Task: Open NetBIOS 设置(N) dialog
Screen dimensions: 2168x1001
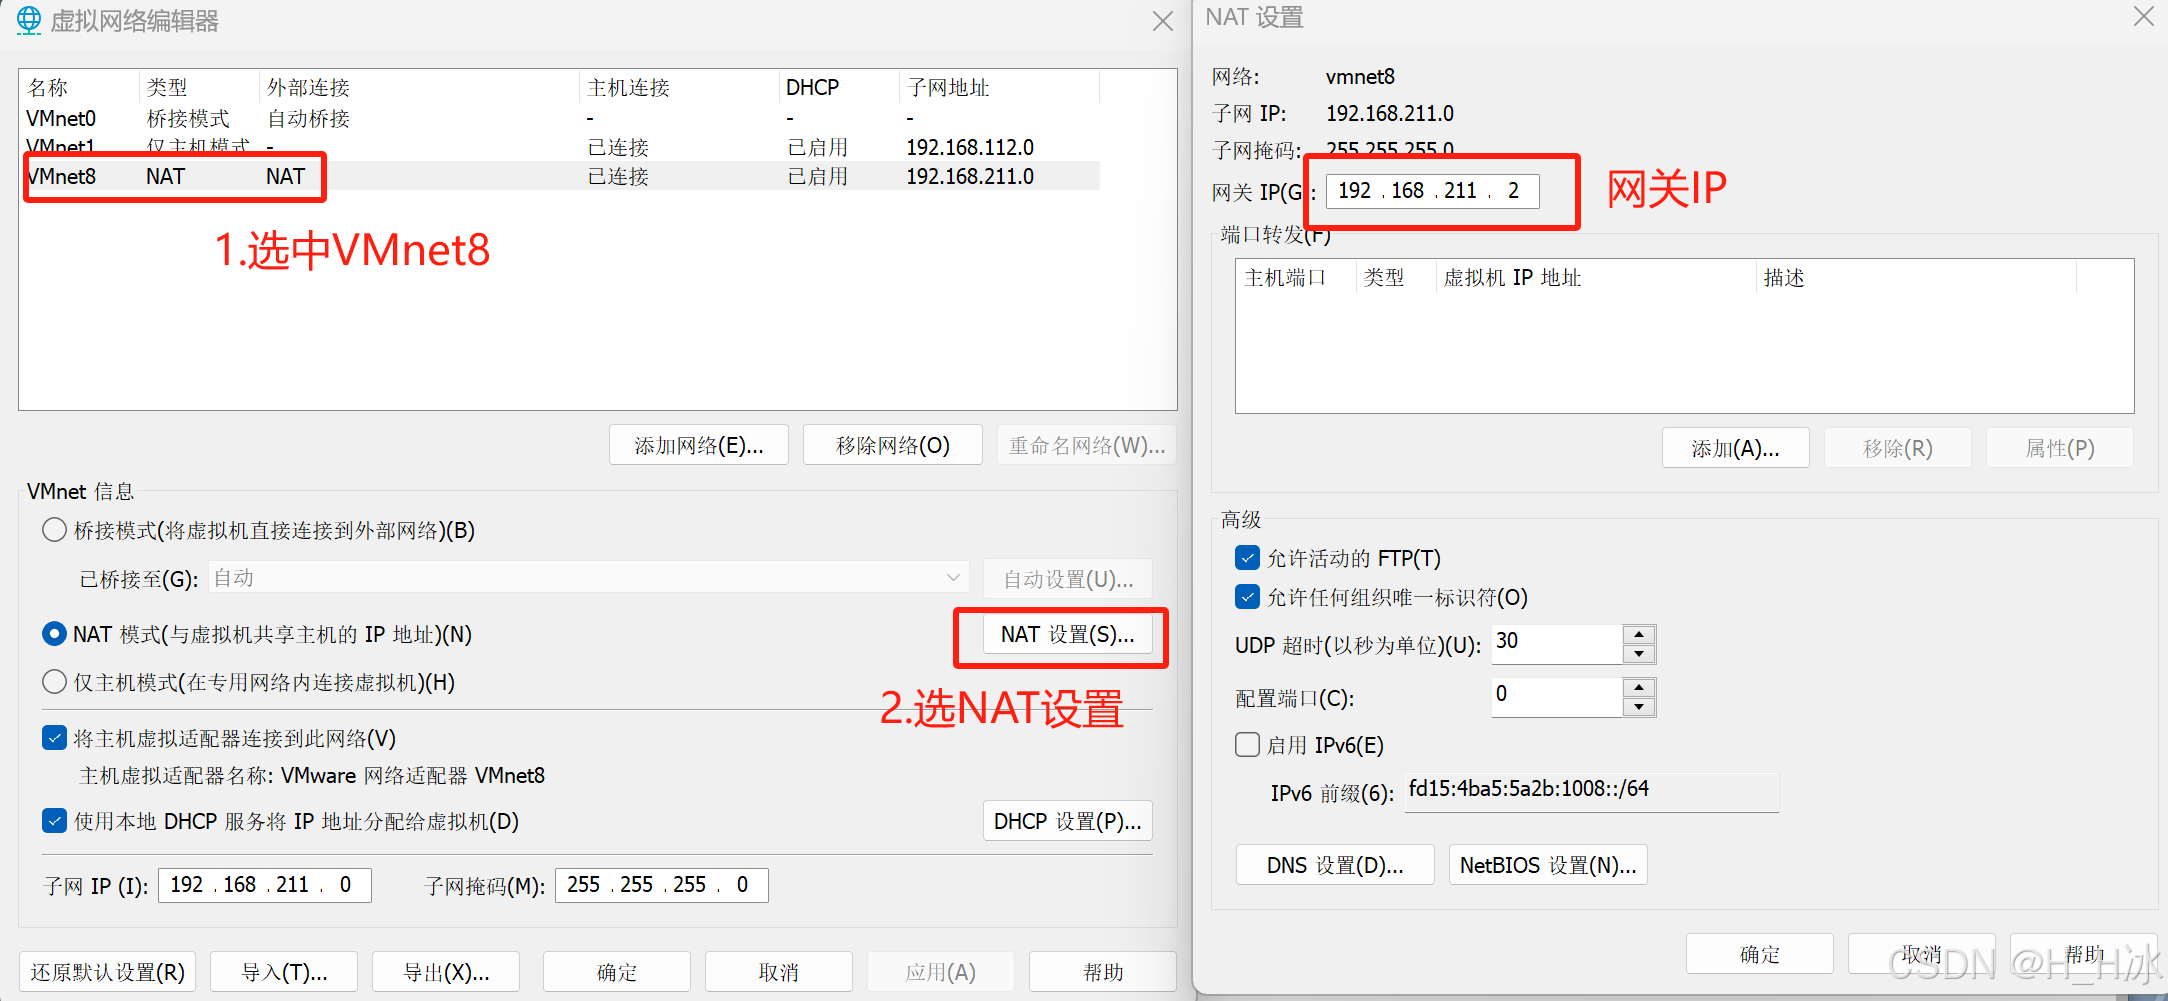Action: 1547,864
